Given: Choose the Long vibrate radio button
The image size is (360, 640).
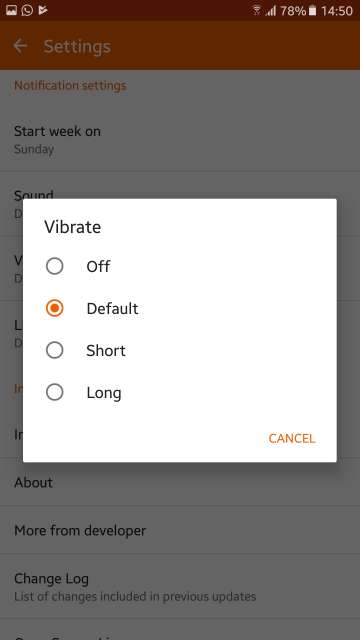Looking at the screenshot, I should coord(55,392).
